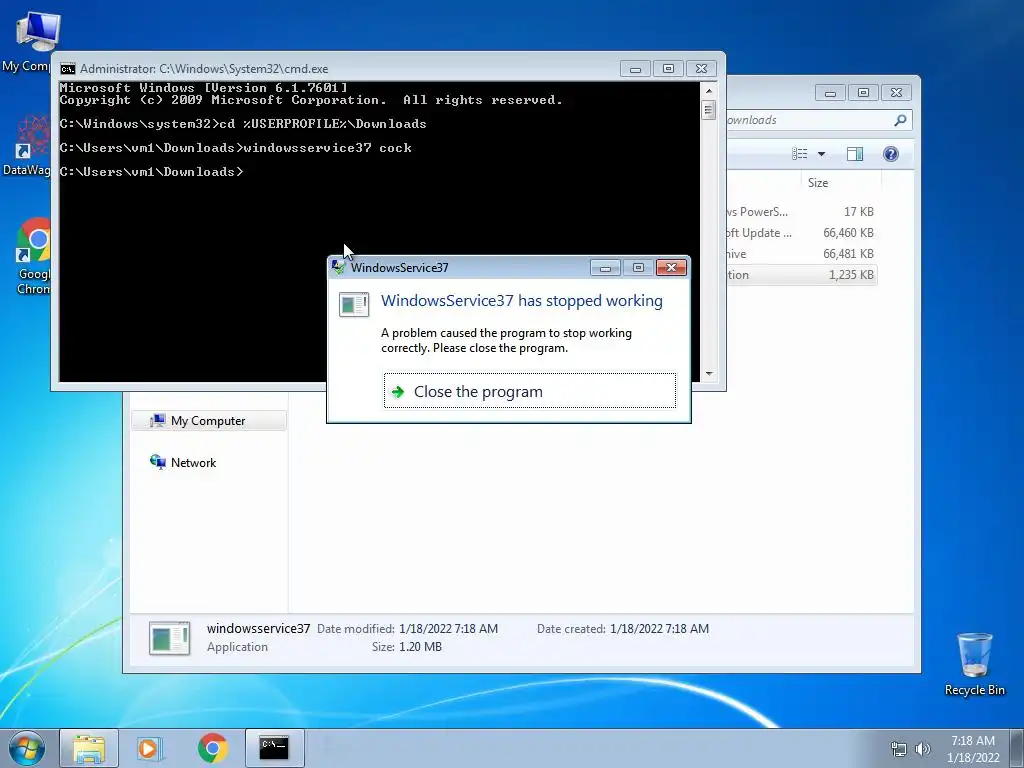This screenshot has width=1024, height=768.
Task: Click the My Computer icon in navigation pane
Action: [x=157, y=421]
